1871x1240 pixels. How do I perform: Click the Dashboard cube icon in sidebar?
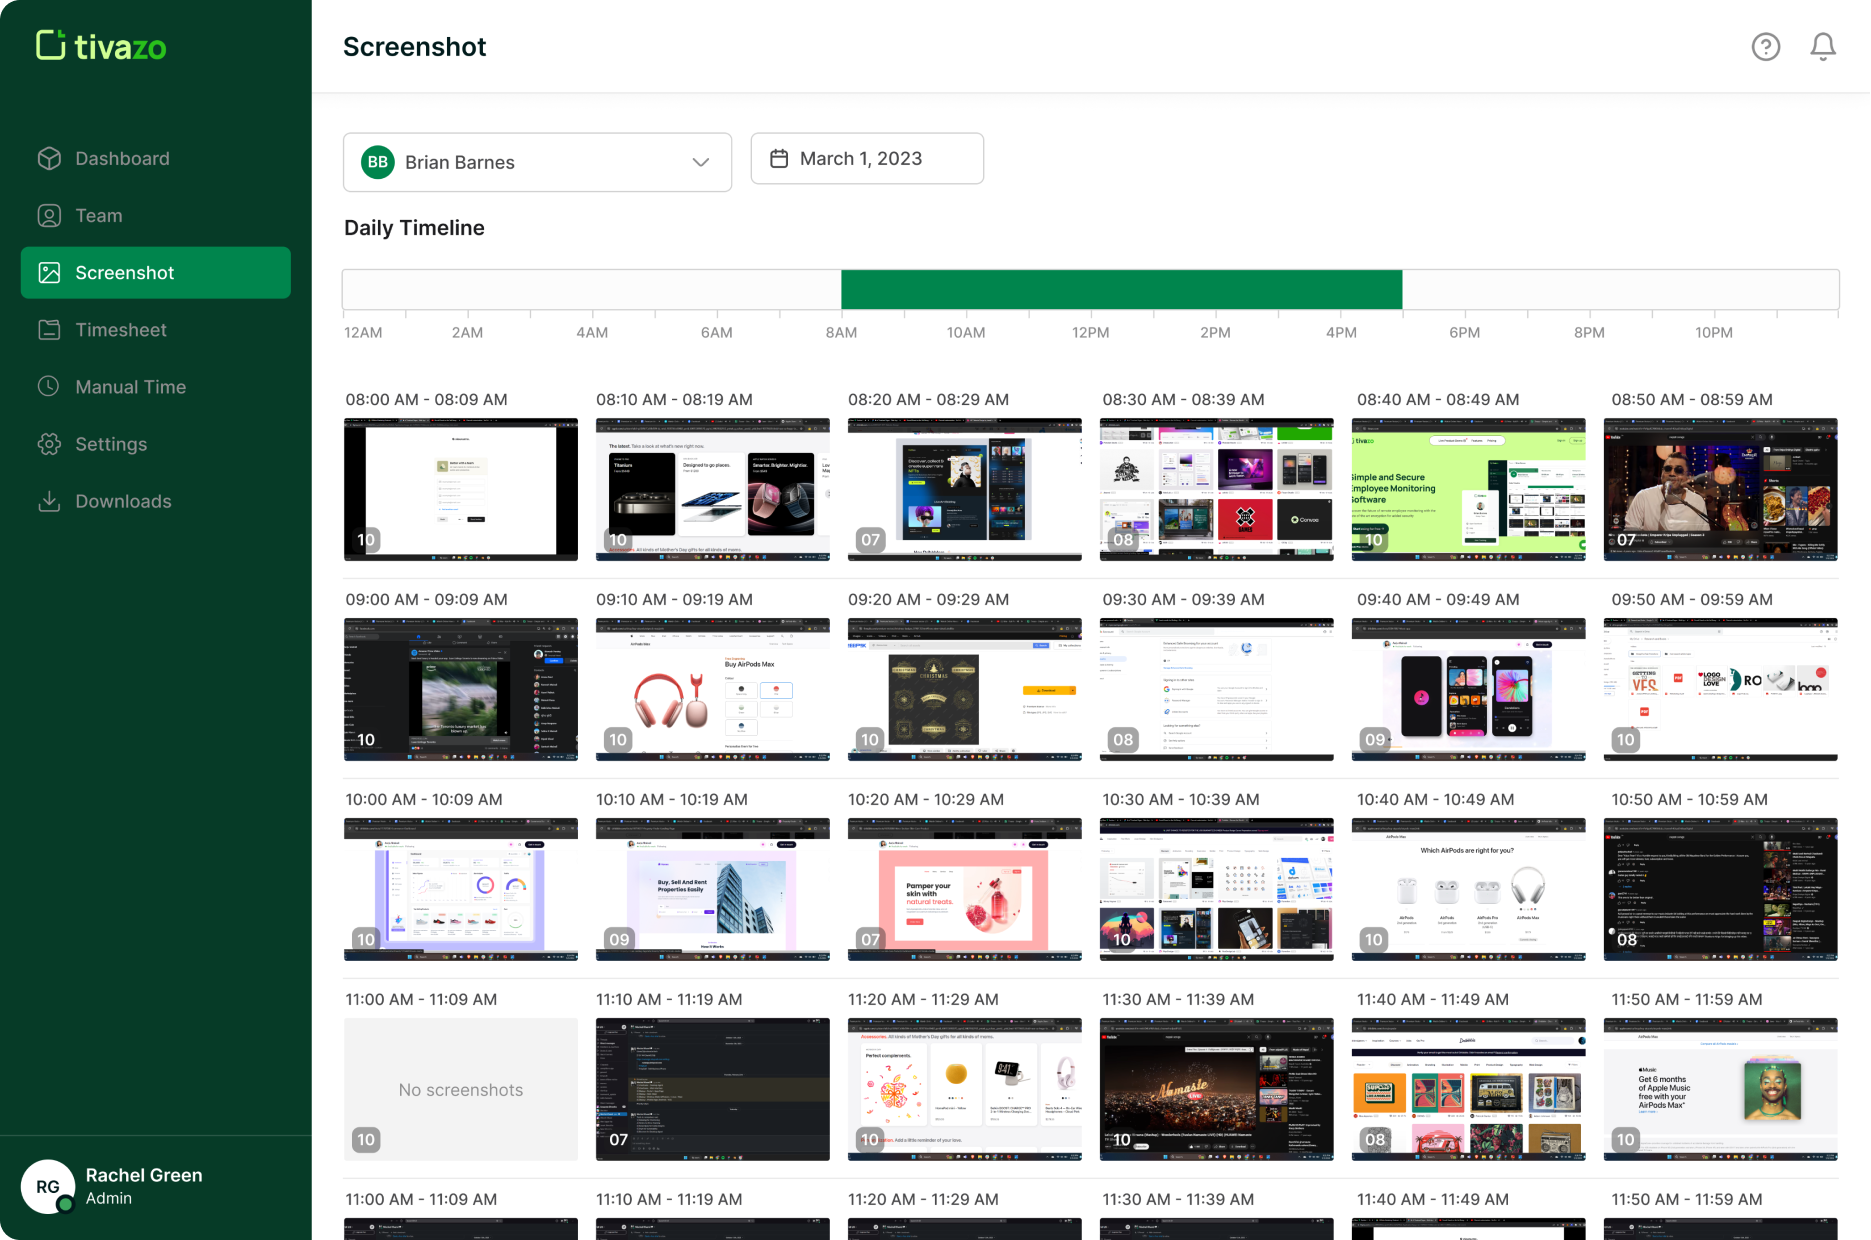[x=49, y=159]
